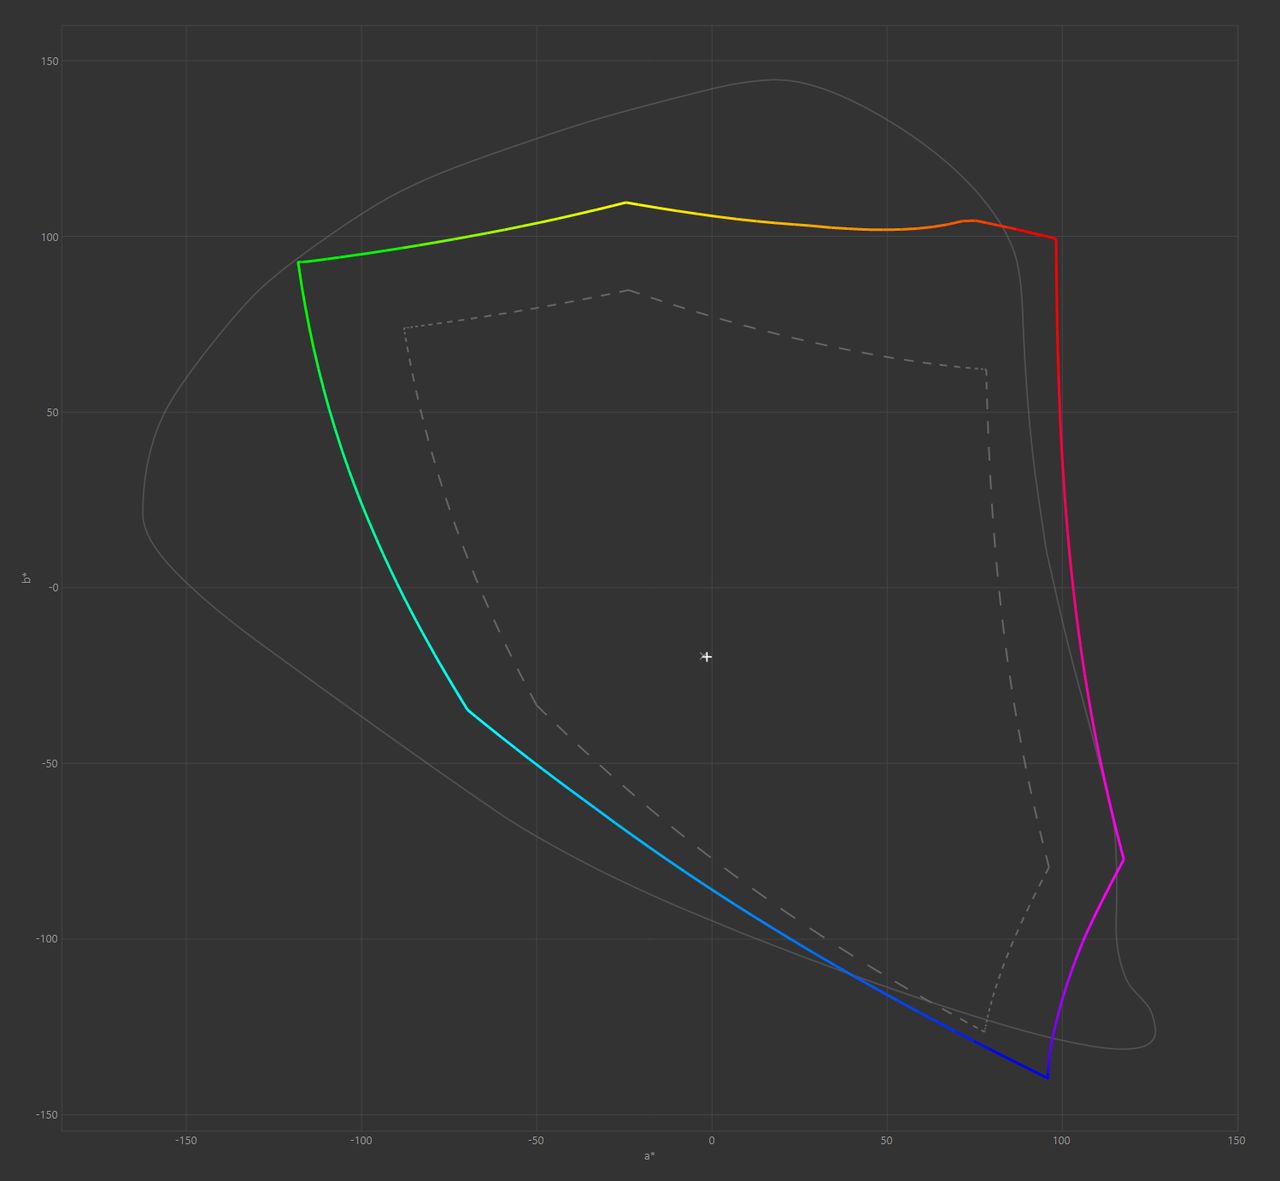Click the red corner of the colored gamut
The image size is (1280, 1181).
[1055, 239]
